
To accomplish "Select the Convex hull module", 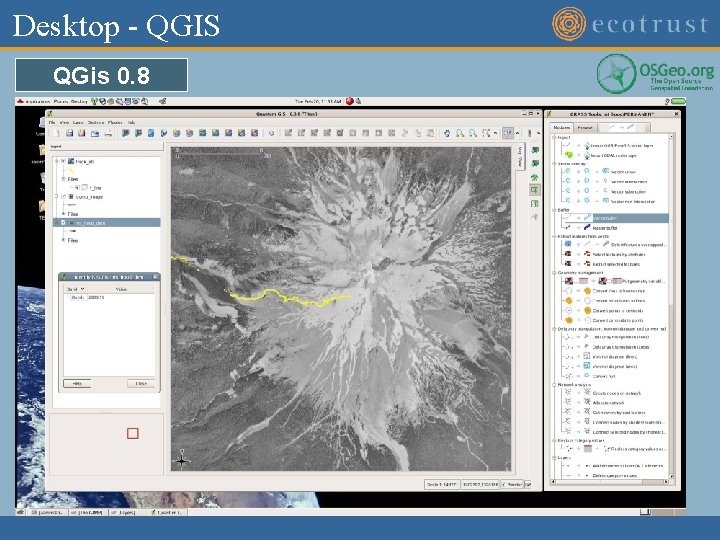I will point(604,376).
